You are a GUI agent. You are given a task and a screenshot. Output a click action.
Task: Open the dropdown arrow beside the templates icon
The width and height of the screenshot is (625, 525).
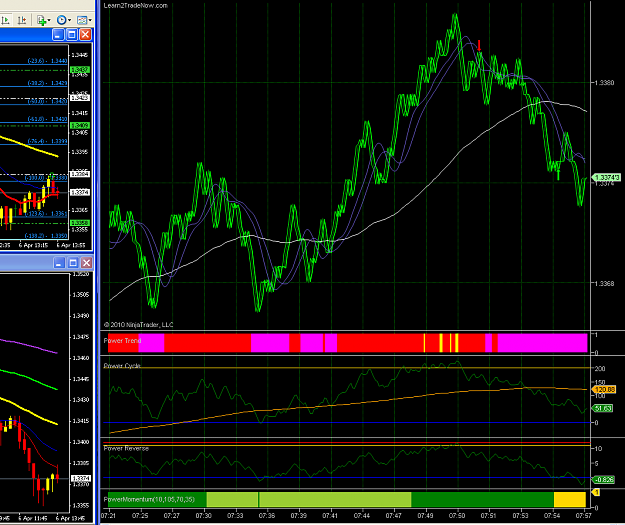point(90,20)
